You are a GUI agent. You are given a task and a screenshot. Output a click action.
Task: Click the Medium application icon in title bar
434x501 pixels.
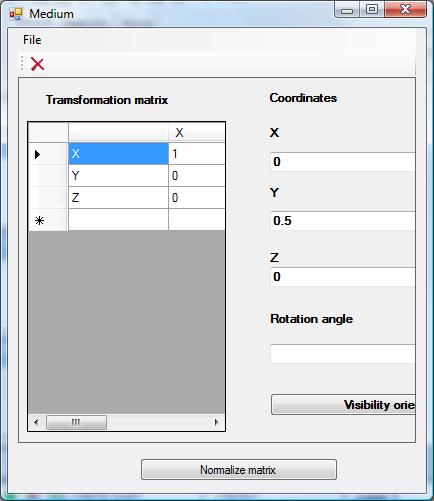click(x=16, y=14)
